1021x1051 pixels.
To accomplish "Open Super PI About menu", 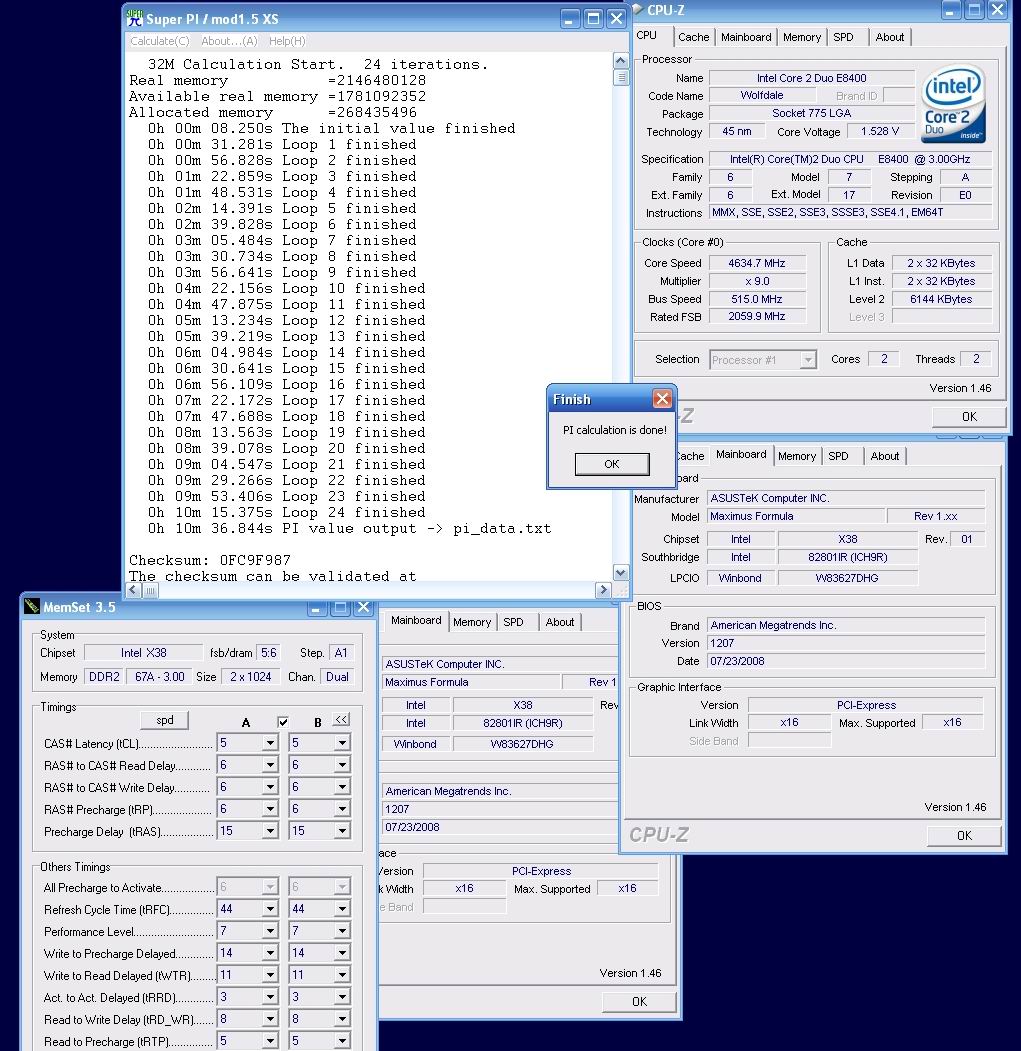I will (229, 41).
